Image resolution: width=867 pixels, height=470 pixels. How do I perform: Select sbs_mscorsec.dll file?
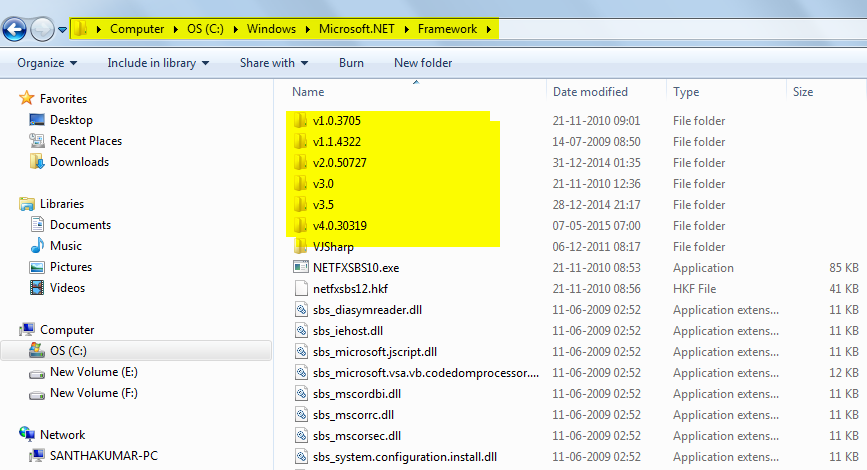[x=357, y=436]
